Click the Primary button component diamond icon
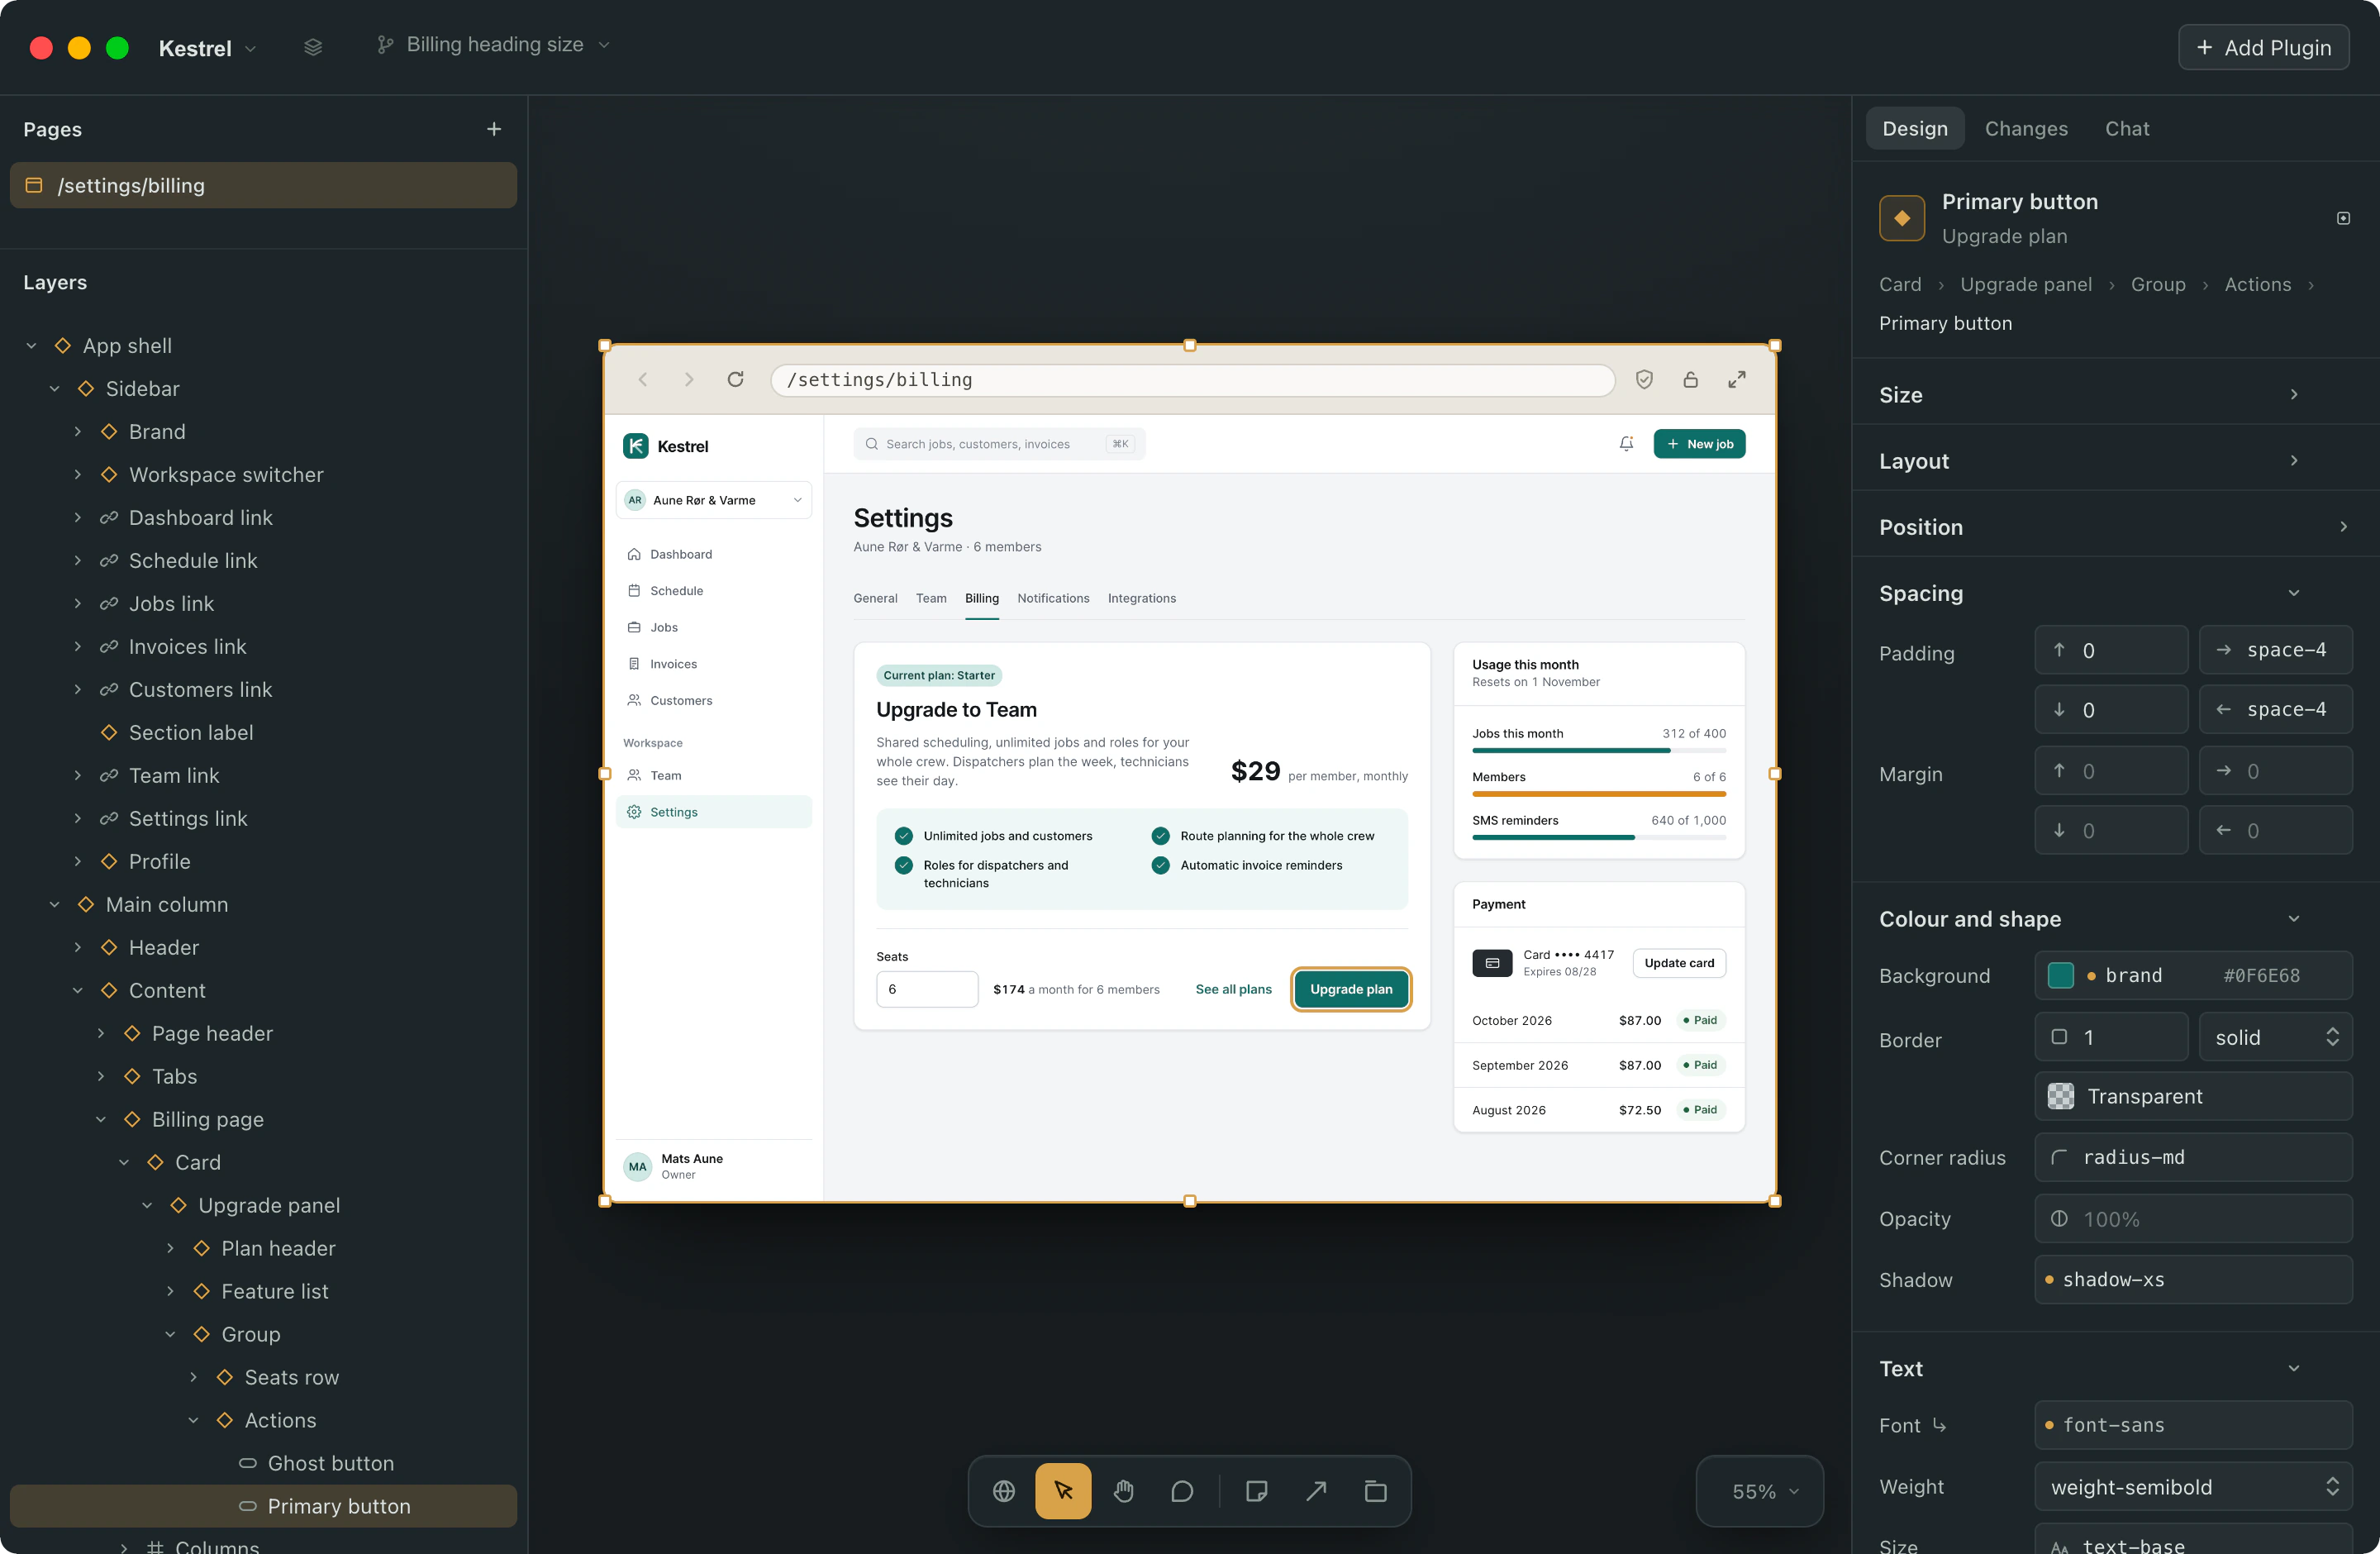 point(1901,218)
